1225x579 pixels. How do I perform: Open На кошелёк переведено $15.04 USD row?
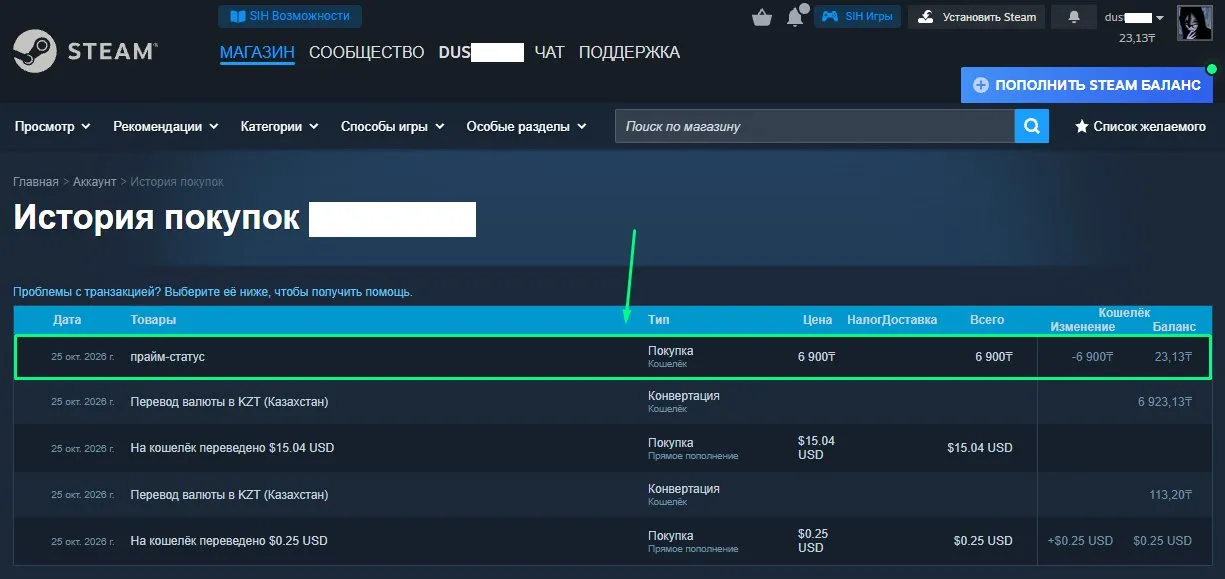(612, 448)
